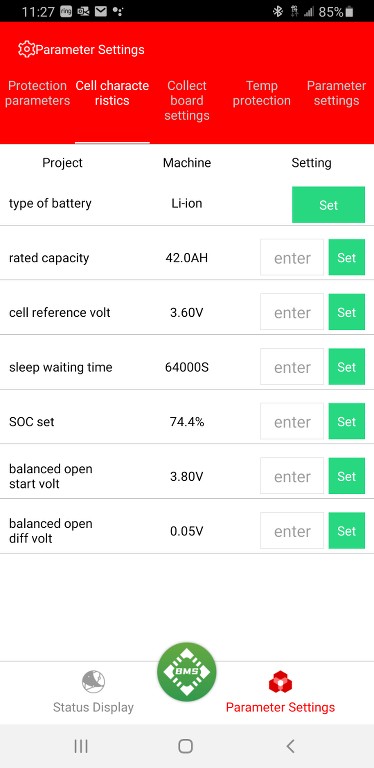
Task: Tap Android home navigation button
Action: [x=186, y=746]
